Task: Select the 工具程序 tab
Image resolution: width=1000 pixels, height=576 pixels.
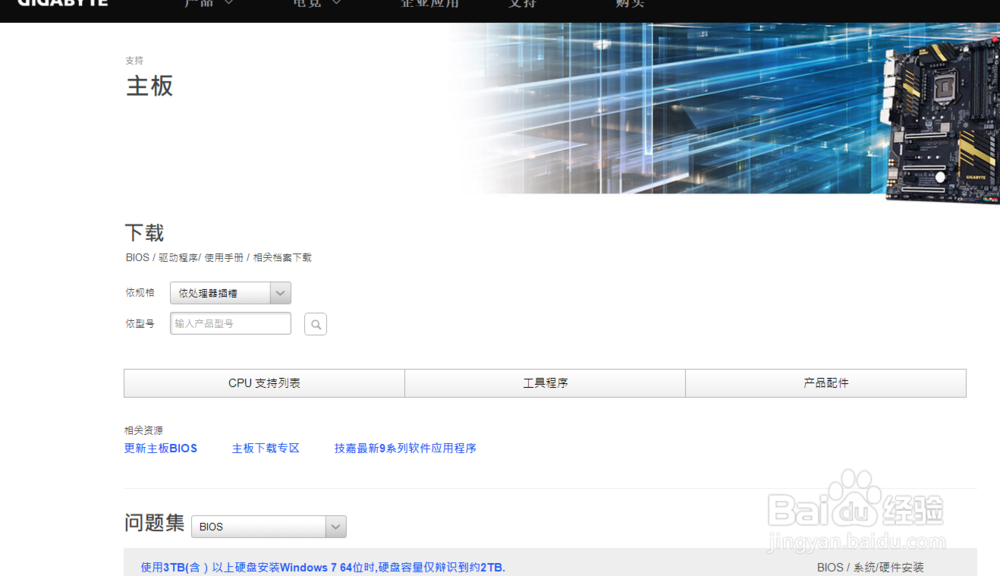Action: click(x=545, y=382)
